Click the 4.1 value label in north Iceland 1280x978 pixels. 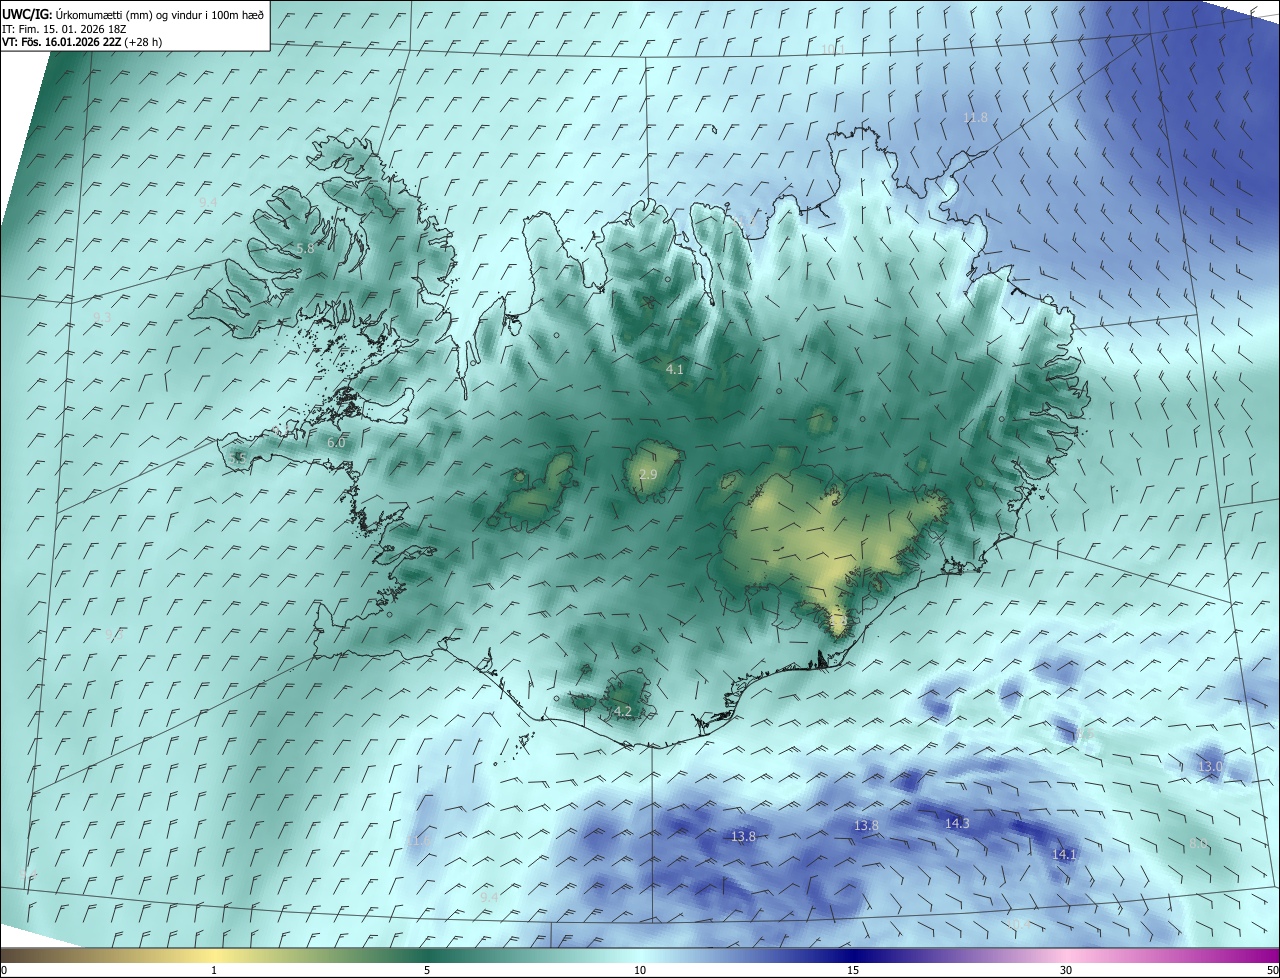pos(675,370)
